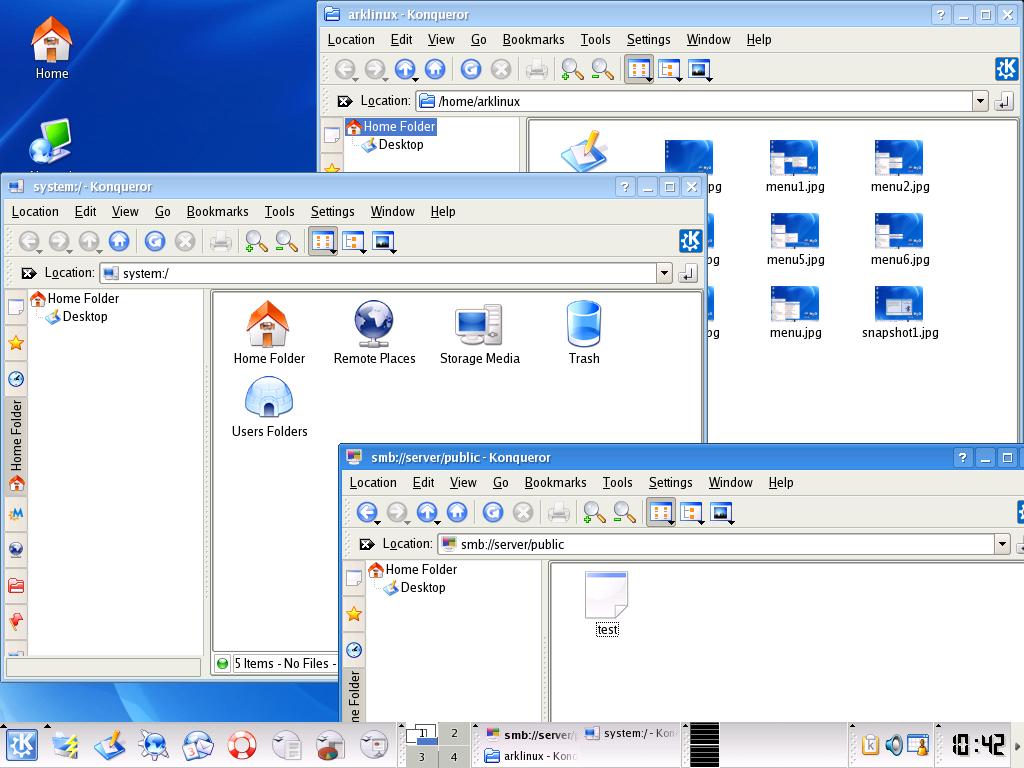1024x768 pixels.
Task: Click Go button beside /home/arklinux location field
Action: click(1004, 101)
